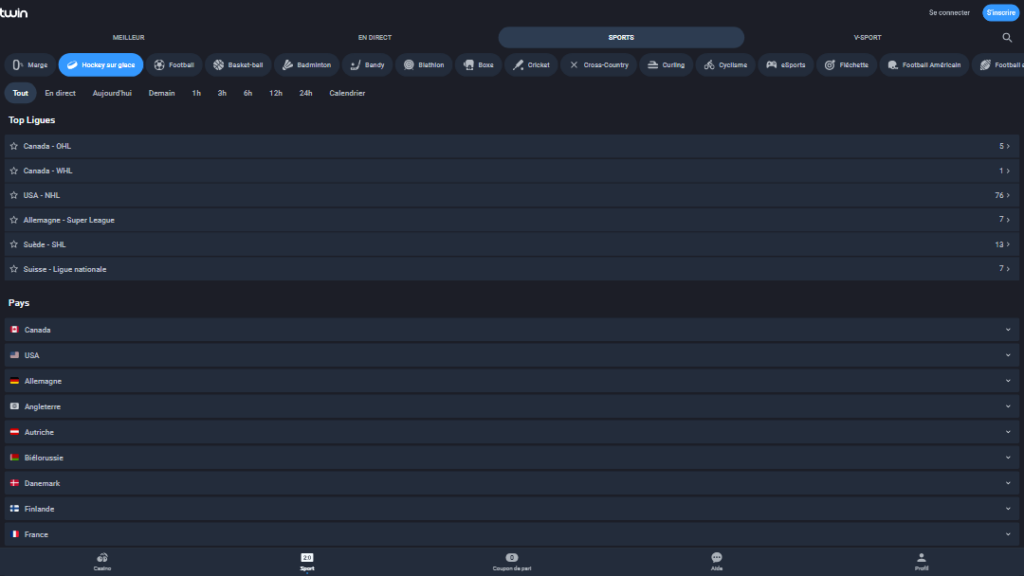Open Suisse - Ligue nationale events
The height and width of the screenshot is (576, 1024).
coord(512,269)
